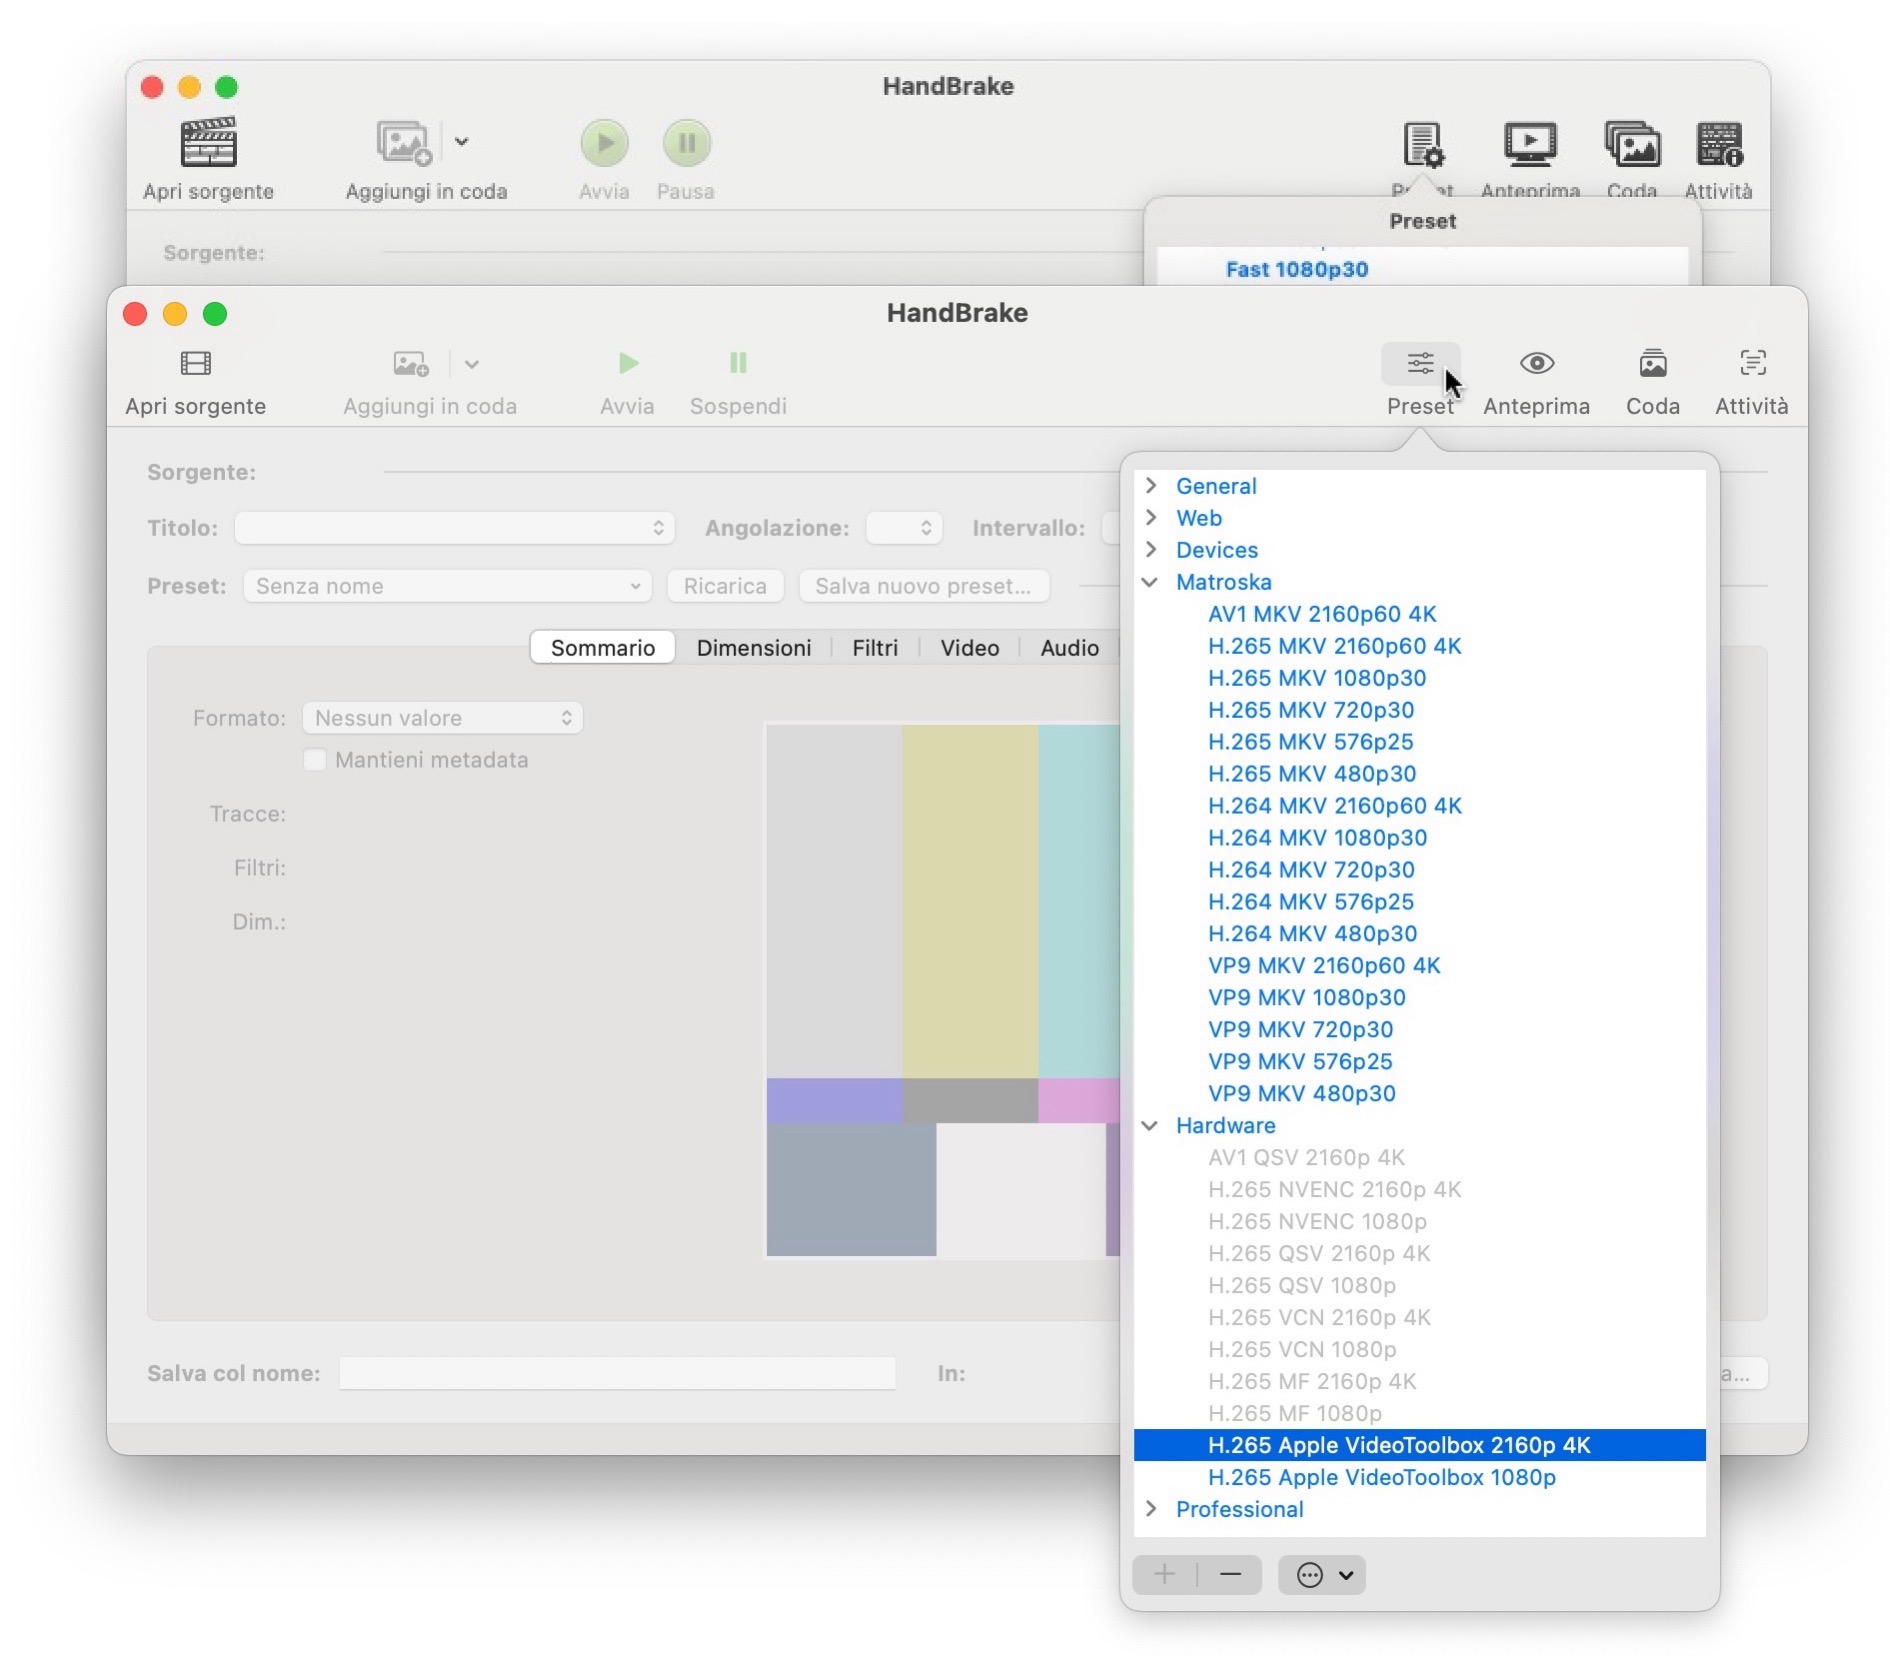Switch to the Dimensioni tab

(753, 648)
